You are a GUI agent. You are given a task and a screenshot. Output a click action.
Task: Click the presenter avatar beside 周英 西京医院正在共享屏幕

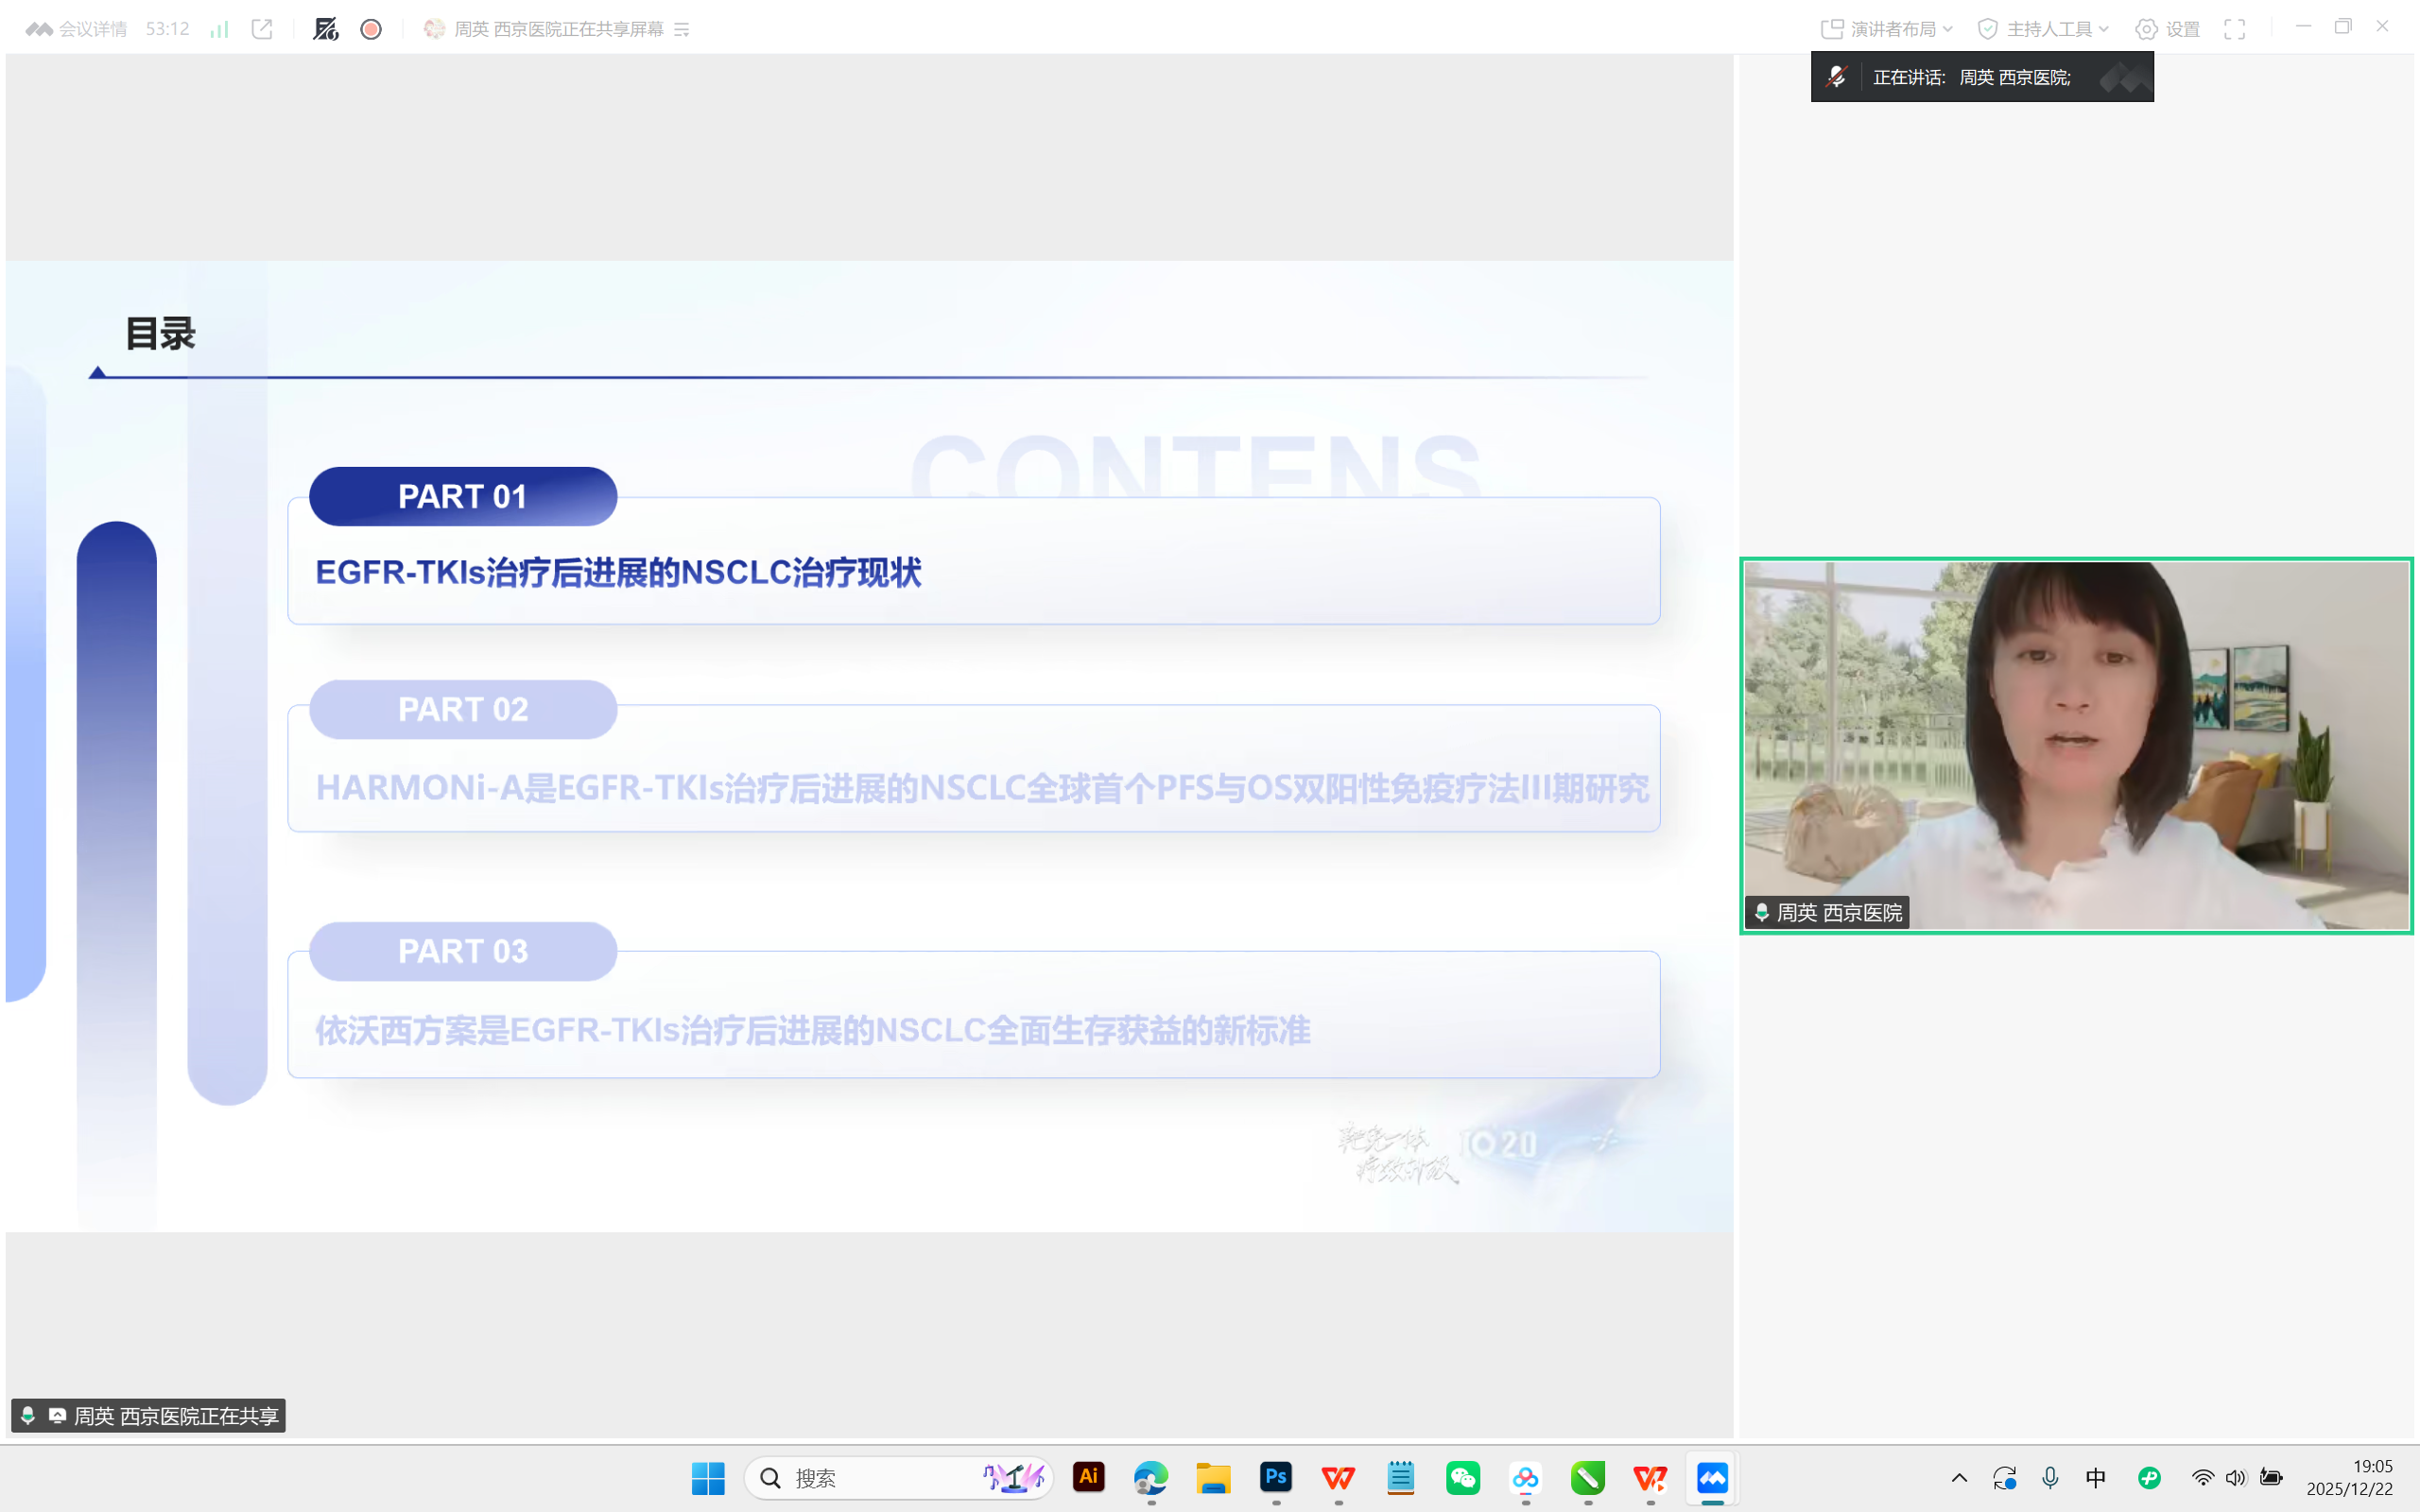point(434,29)
